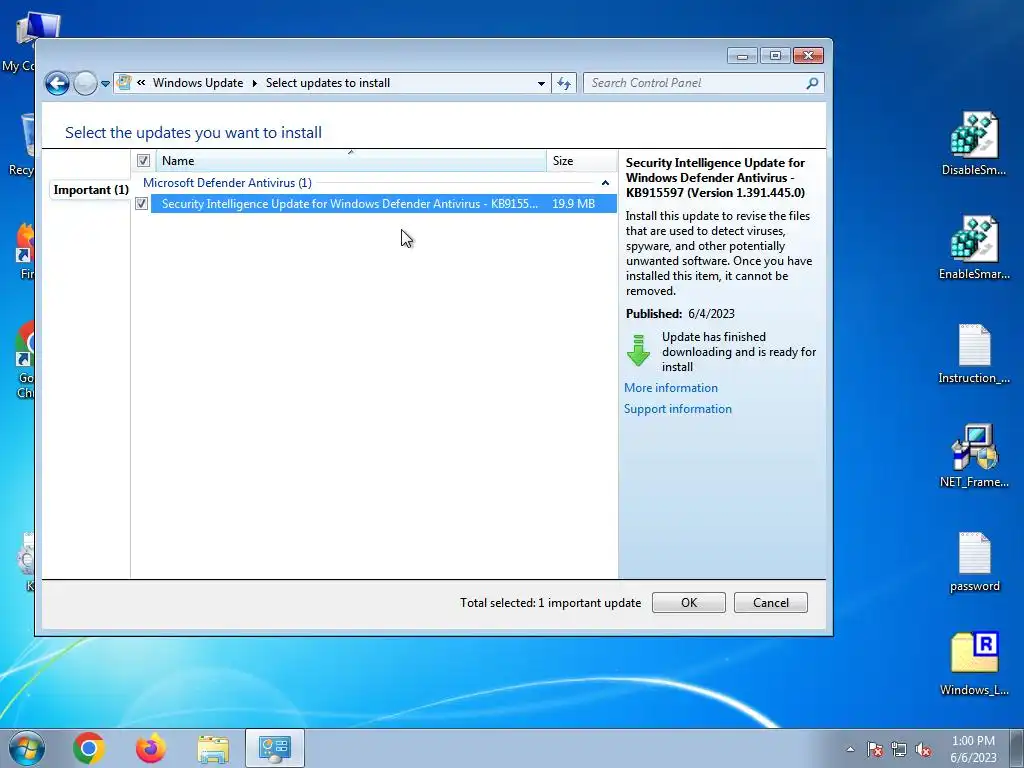Open the More information link
Viewport: 1024px width, 768px height.
(x=671, y=388)
